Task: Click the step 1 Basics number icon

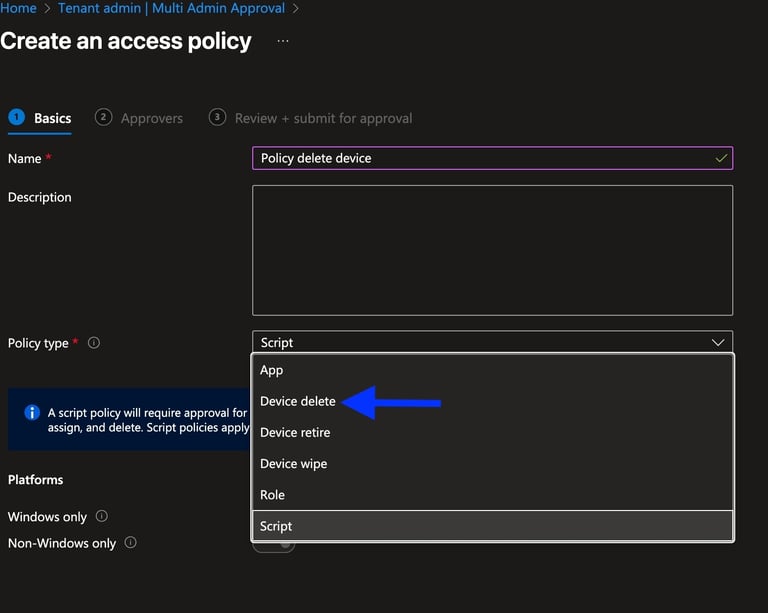Action: pyautogui.click(x=16, y=117)
